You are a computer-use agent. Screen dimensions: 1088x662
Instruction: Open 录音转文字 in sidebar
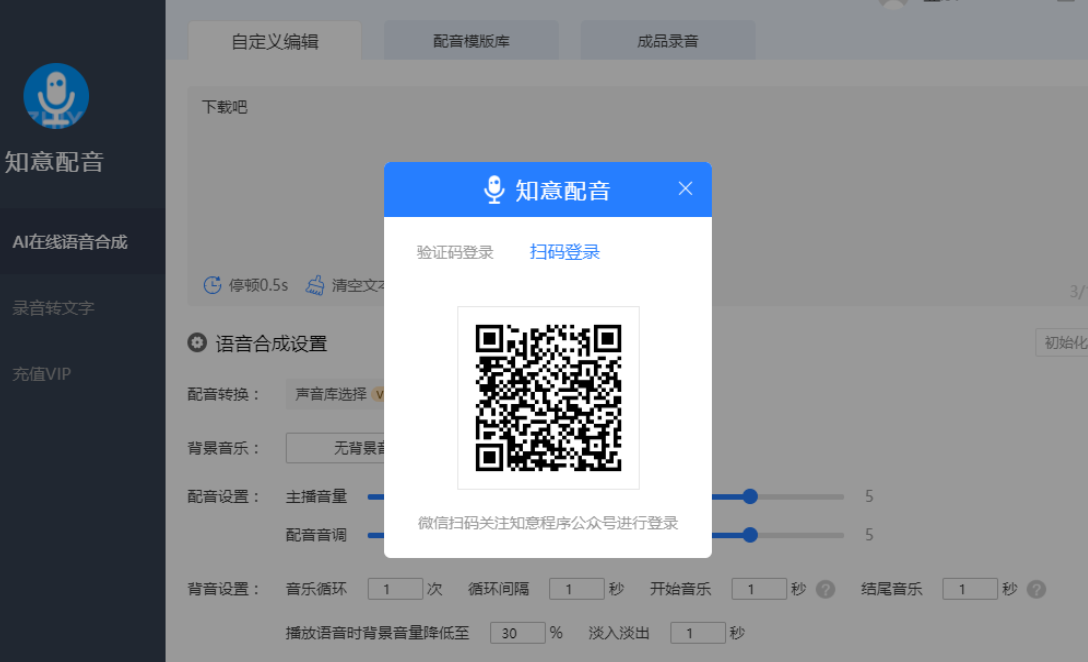[53, 308]
